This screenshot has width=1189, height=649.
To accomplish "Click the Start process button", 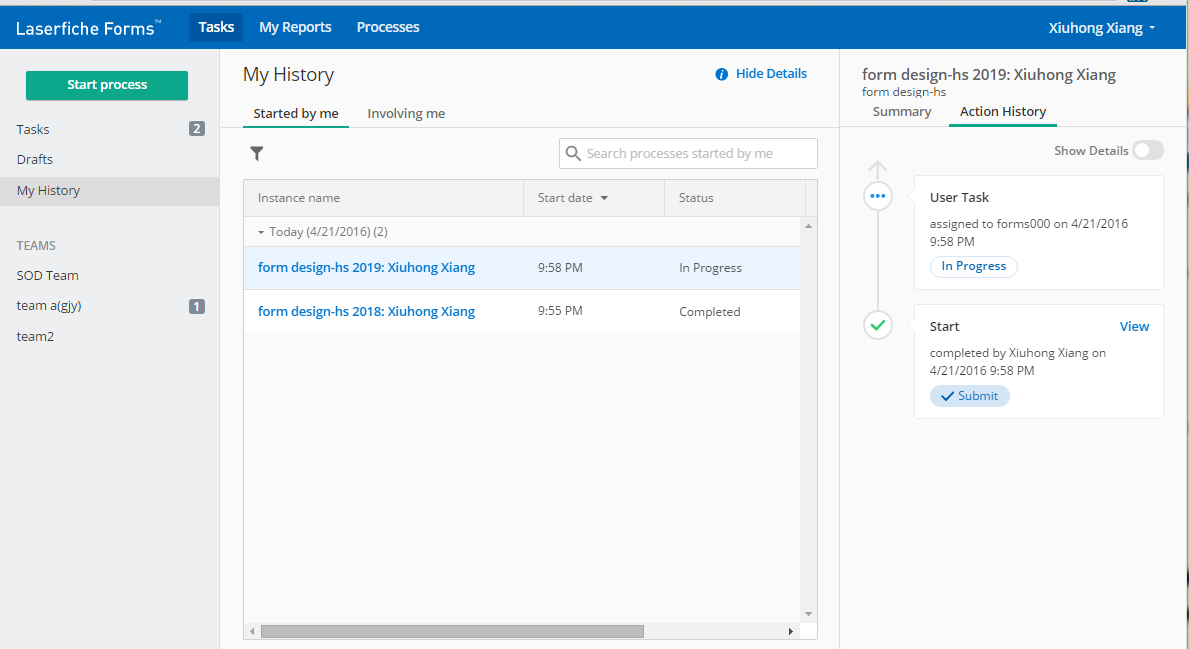I will (x=107, y=85).
